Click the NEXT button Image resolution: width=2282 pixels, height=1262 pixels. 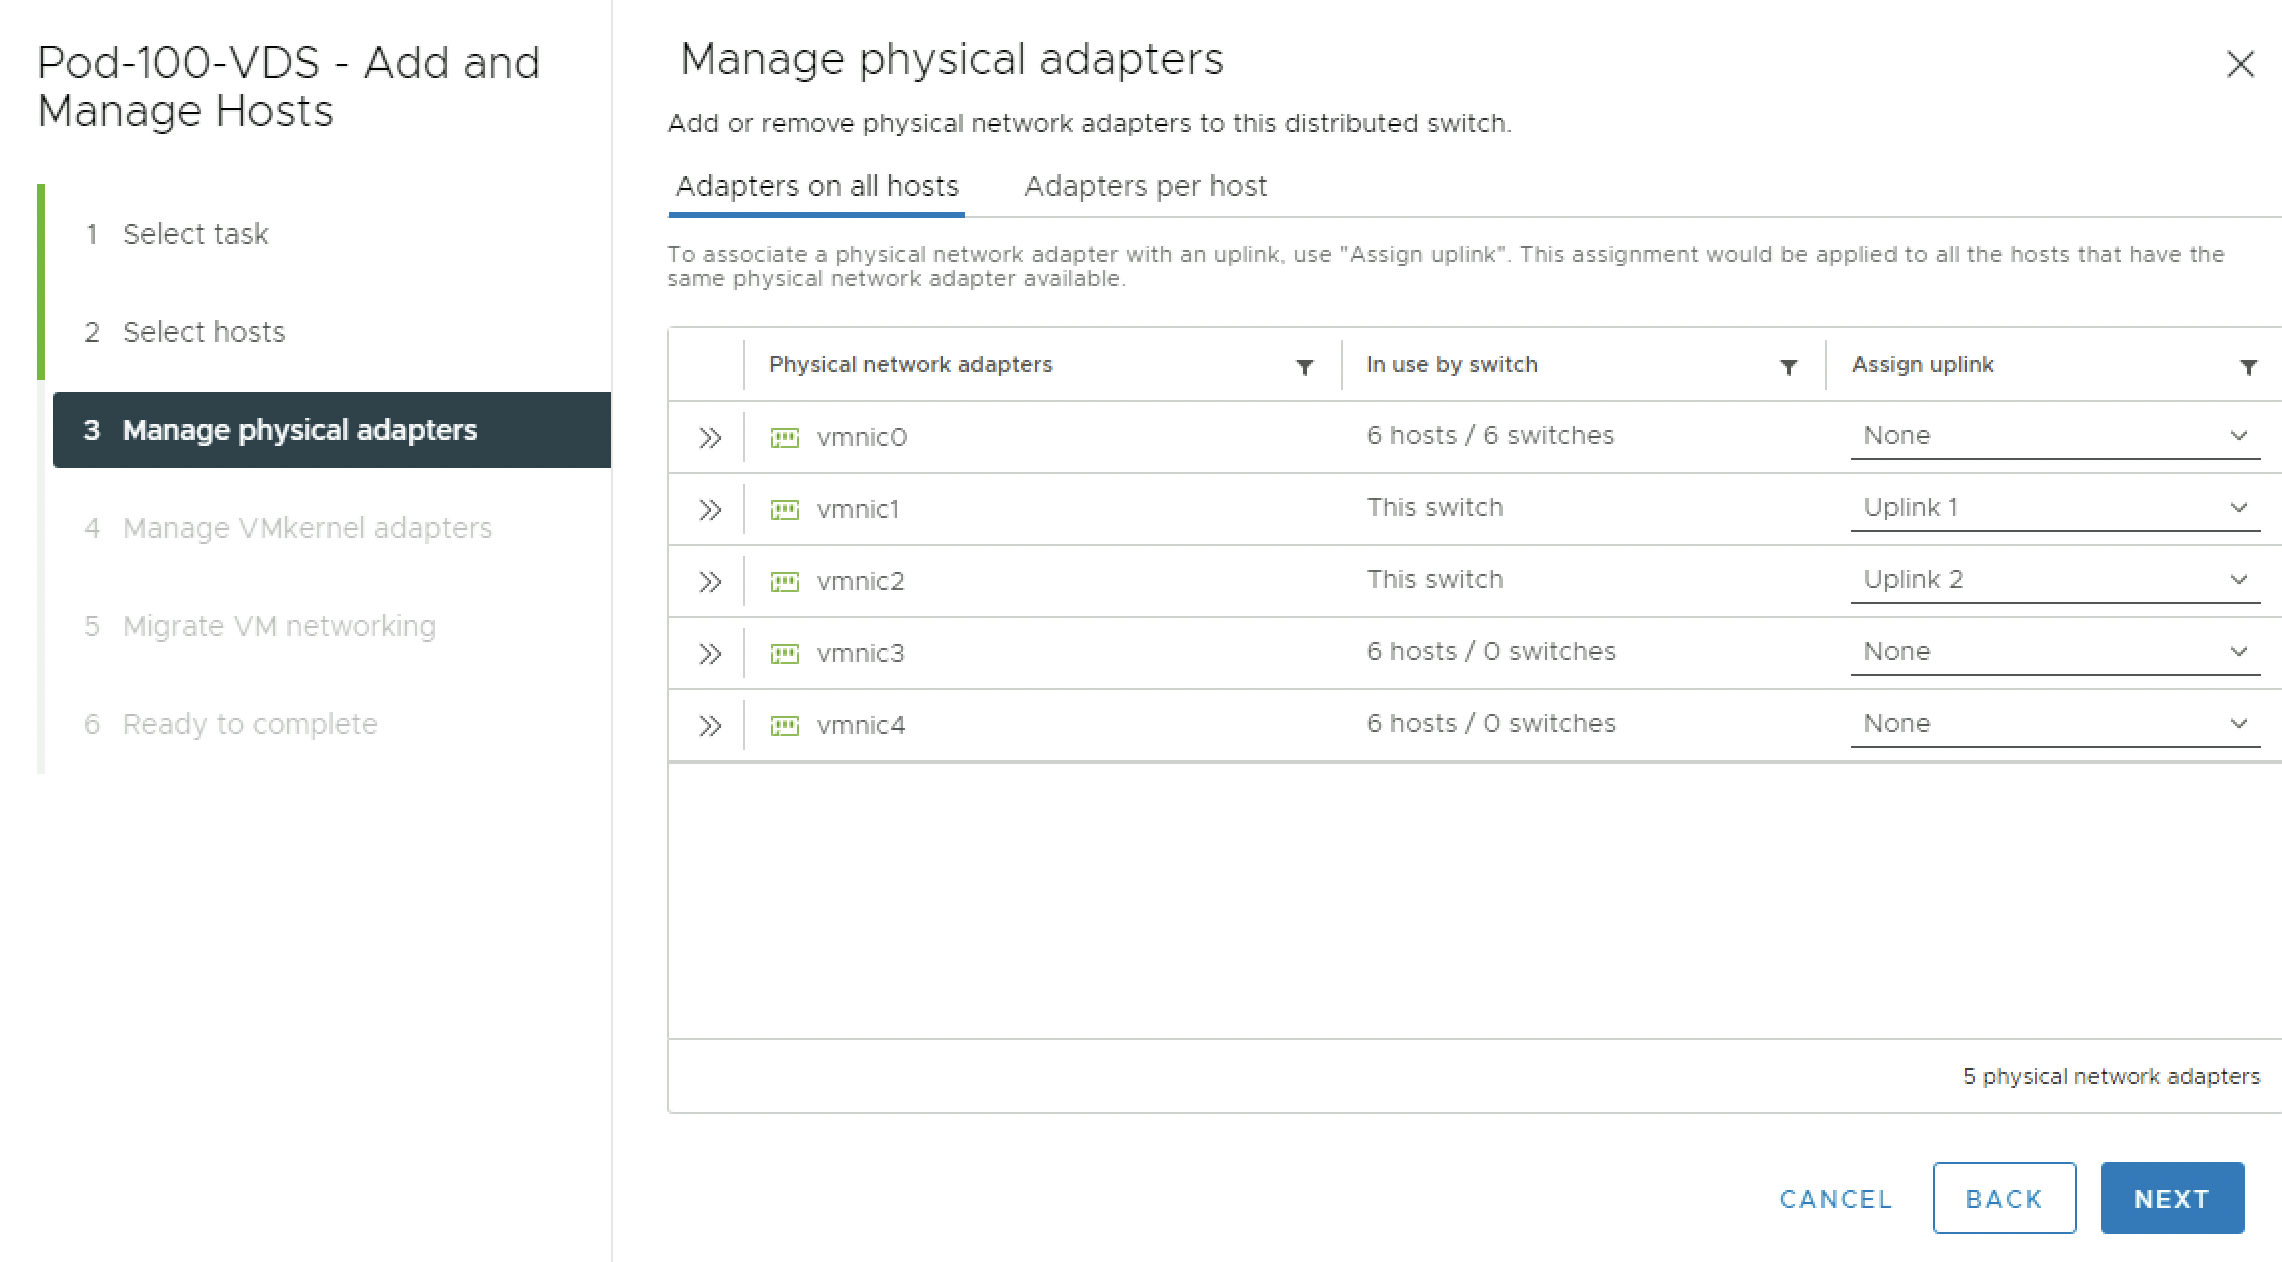pyautogui.click(x=2171, y=1198)
